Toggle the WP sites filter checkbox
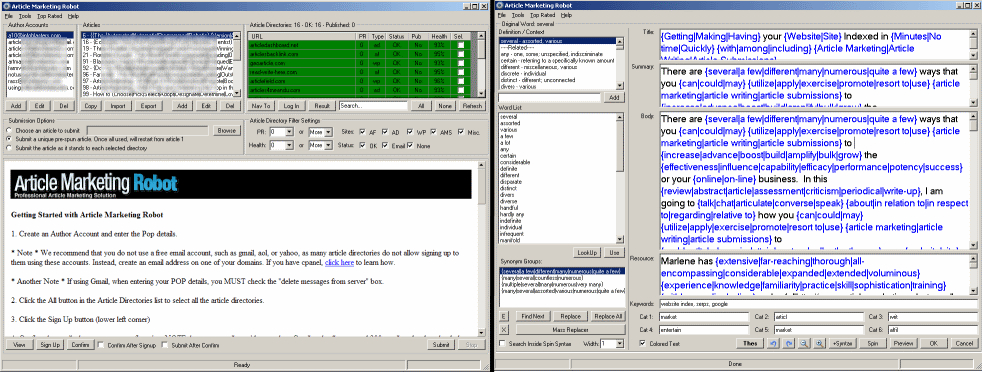Image resolution: width=982 pixels, height=372 pixels. 411,132
